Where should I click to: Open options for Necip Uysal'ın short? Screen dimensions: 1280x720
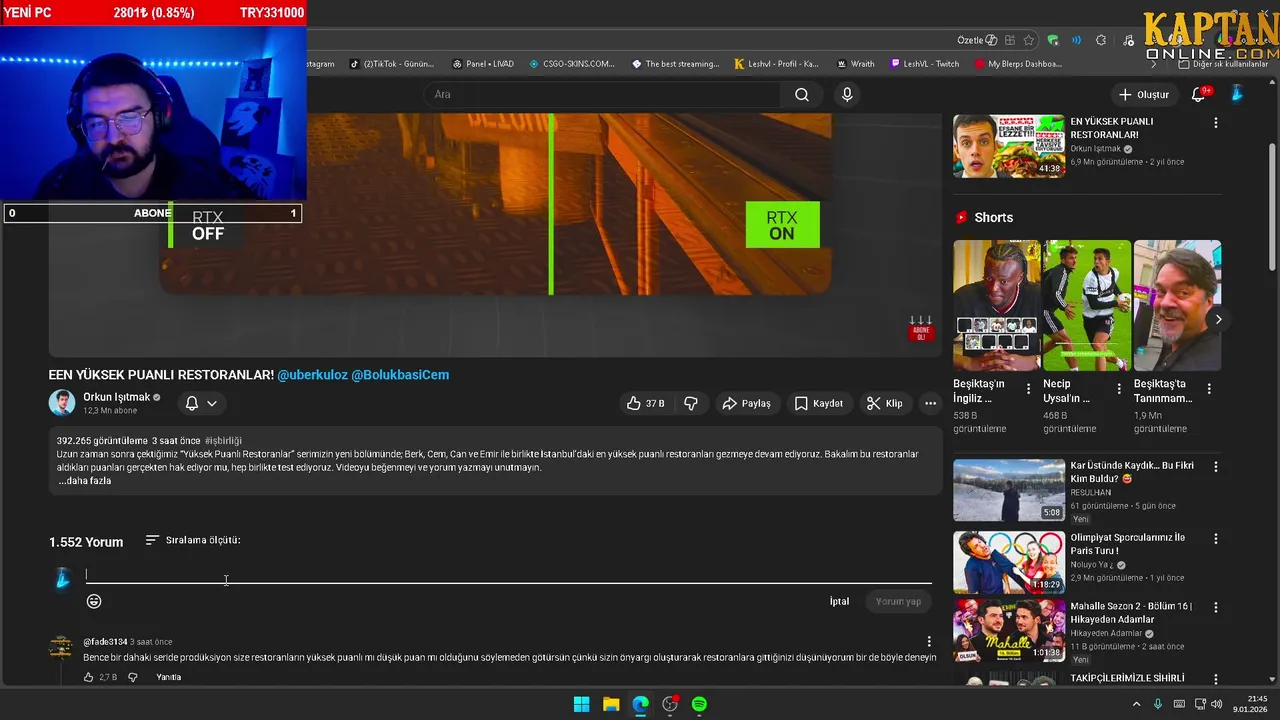click(x=1119, y=389)
